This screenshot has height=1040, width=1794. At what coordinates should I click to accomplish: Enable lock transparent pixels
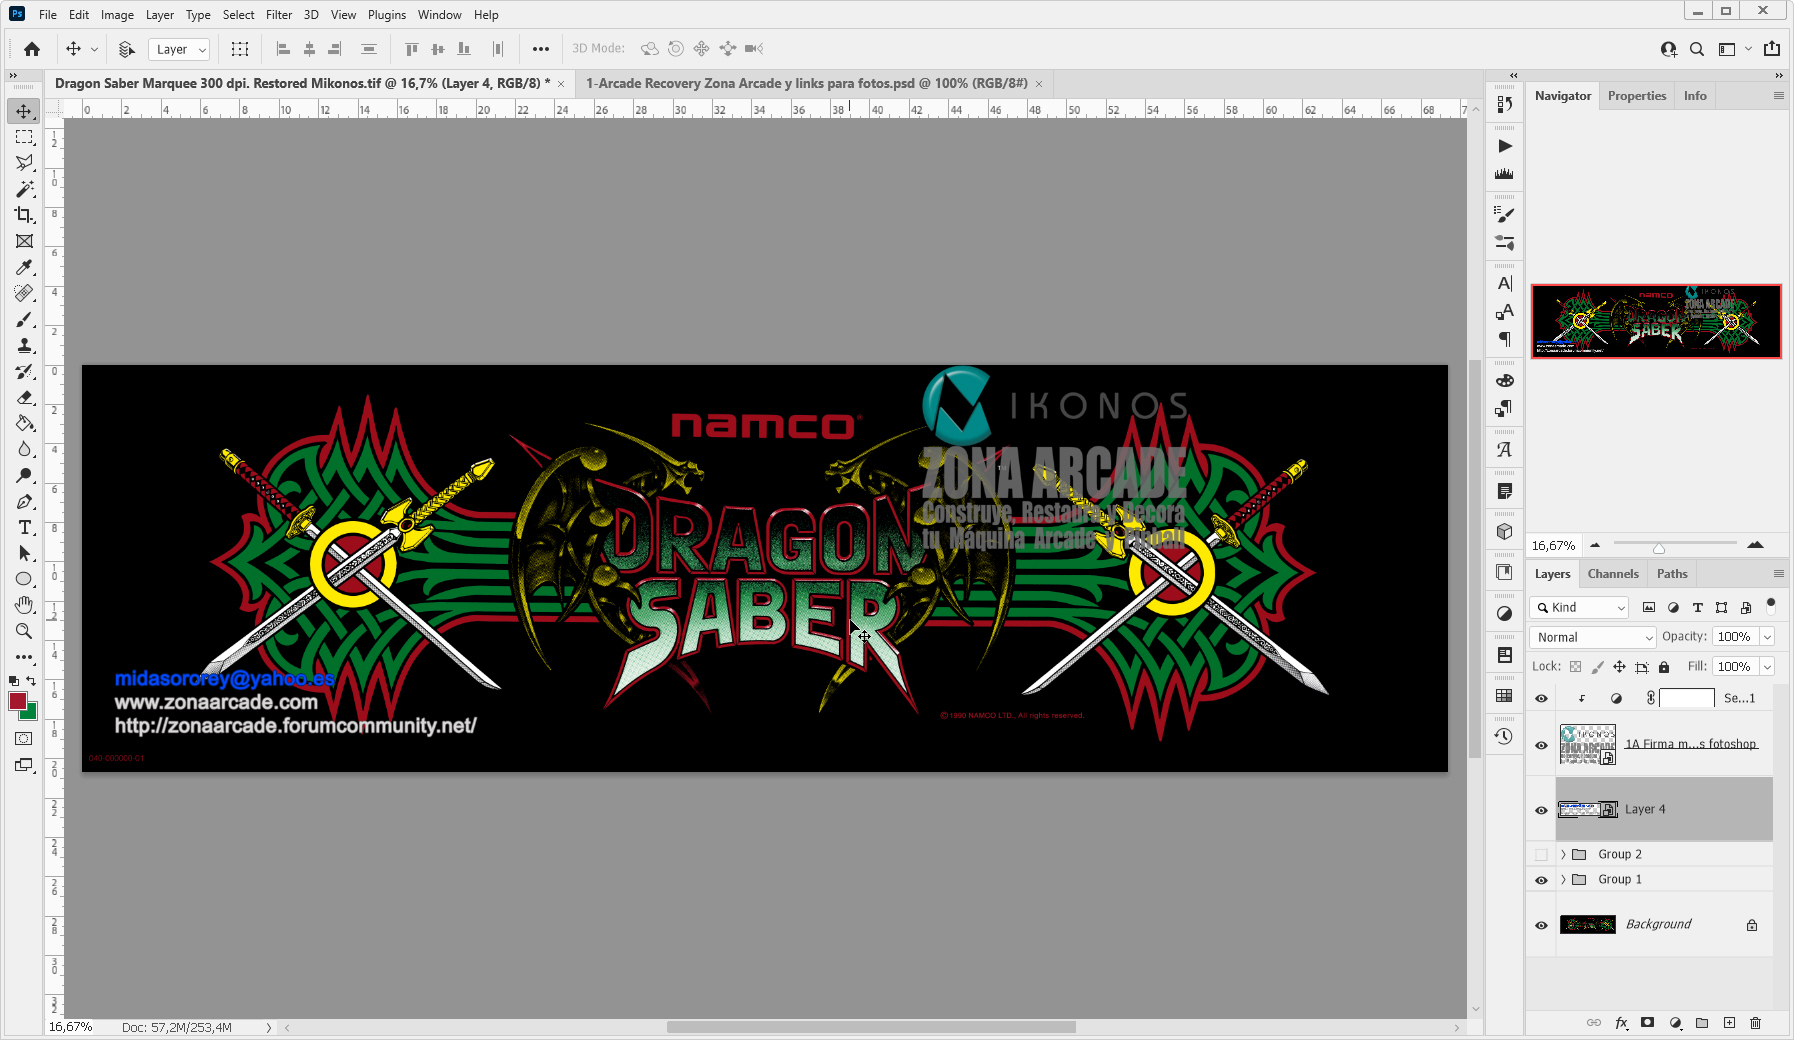(1573, 666)
